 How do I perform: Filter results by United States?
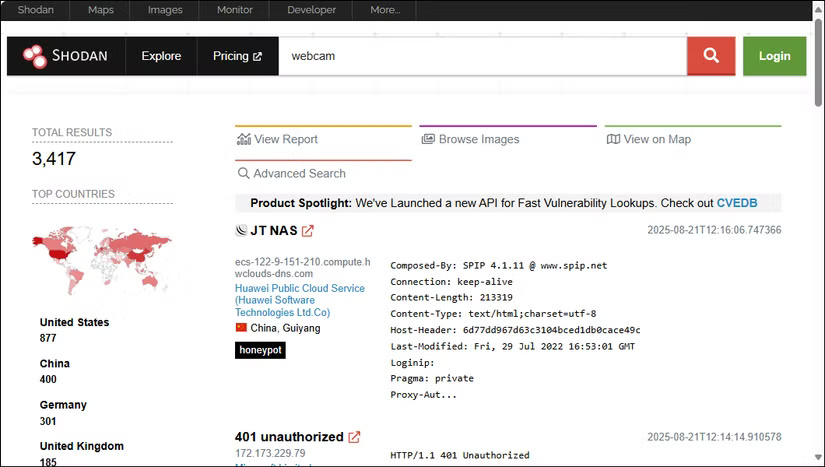75,322
